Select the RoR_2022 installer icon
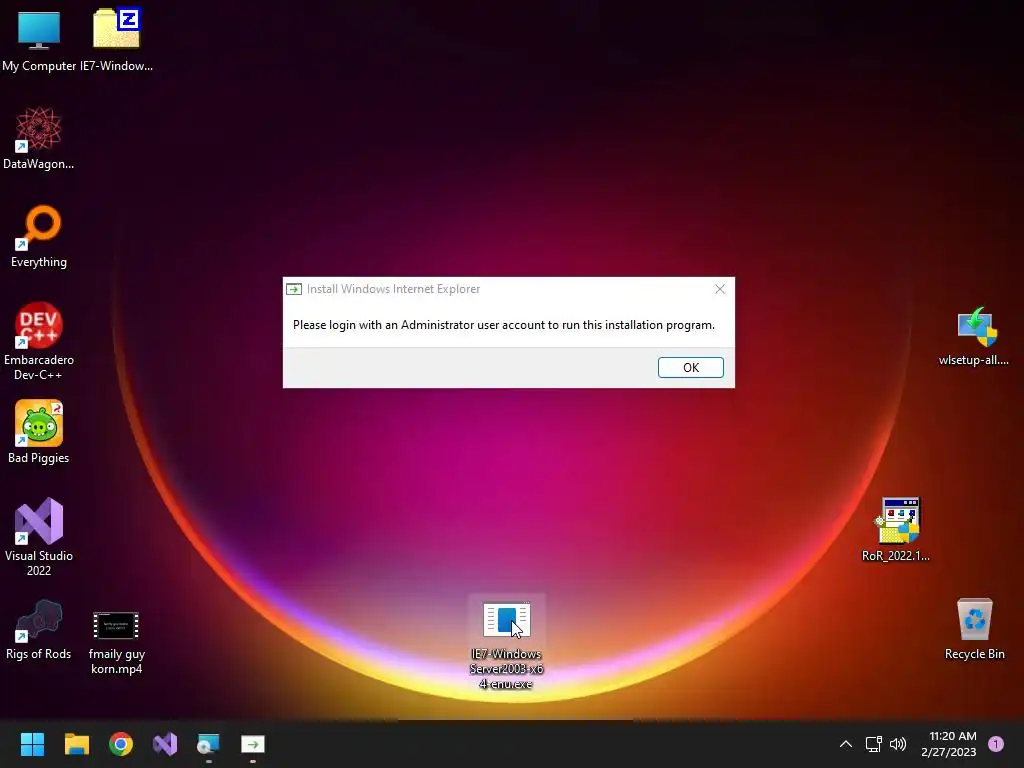Screen dimensions: 1024x768 click(x=896, y=530)
